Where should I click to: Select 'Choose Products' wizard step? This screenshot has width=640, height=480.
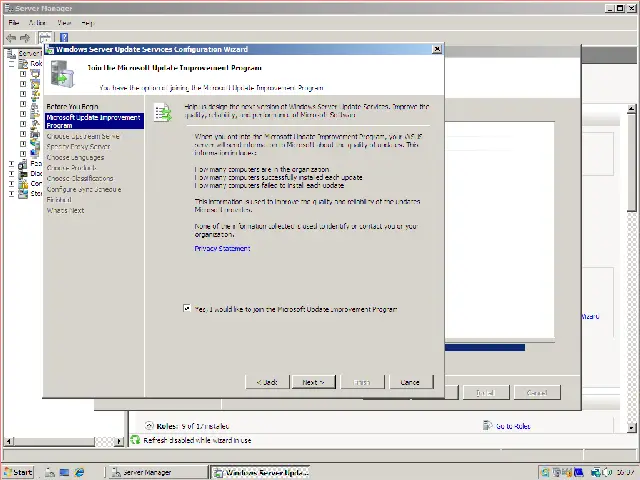(71, 168)
